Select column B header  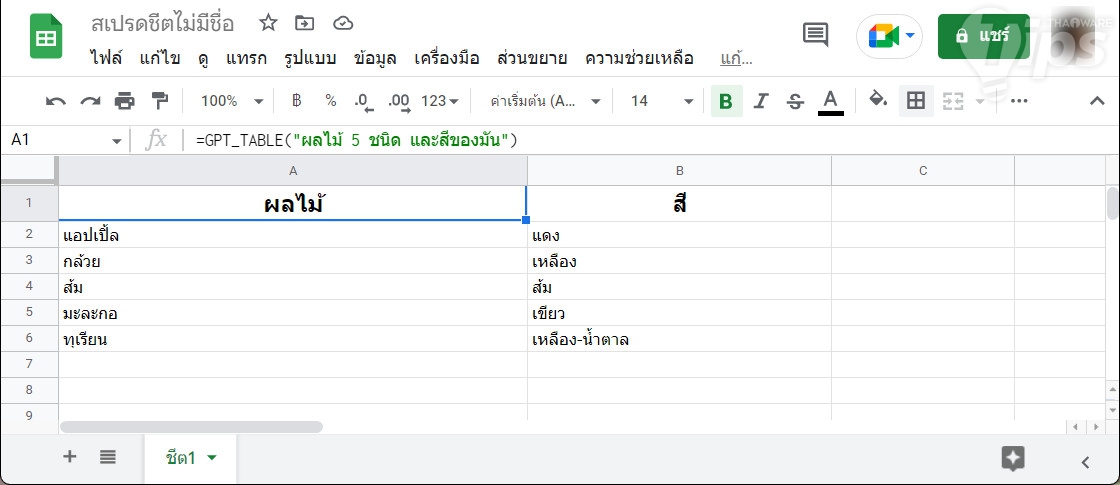pyautogui.click(x=679, y=171)
